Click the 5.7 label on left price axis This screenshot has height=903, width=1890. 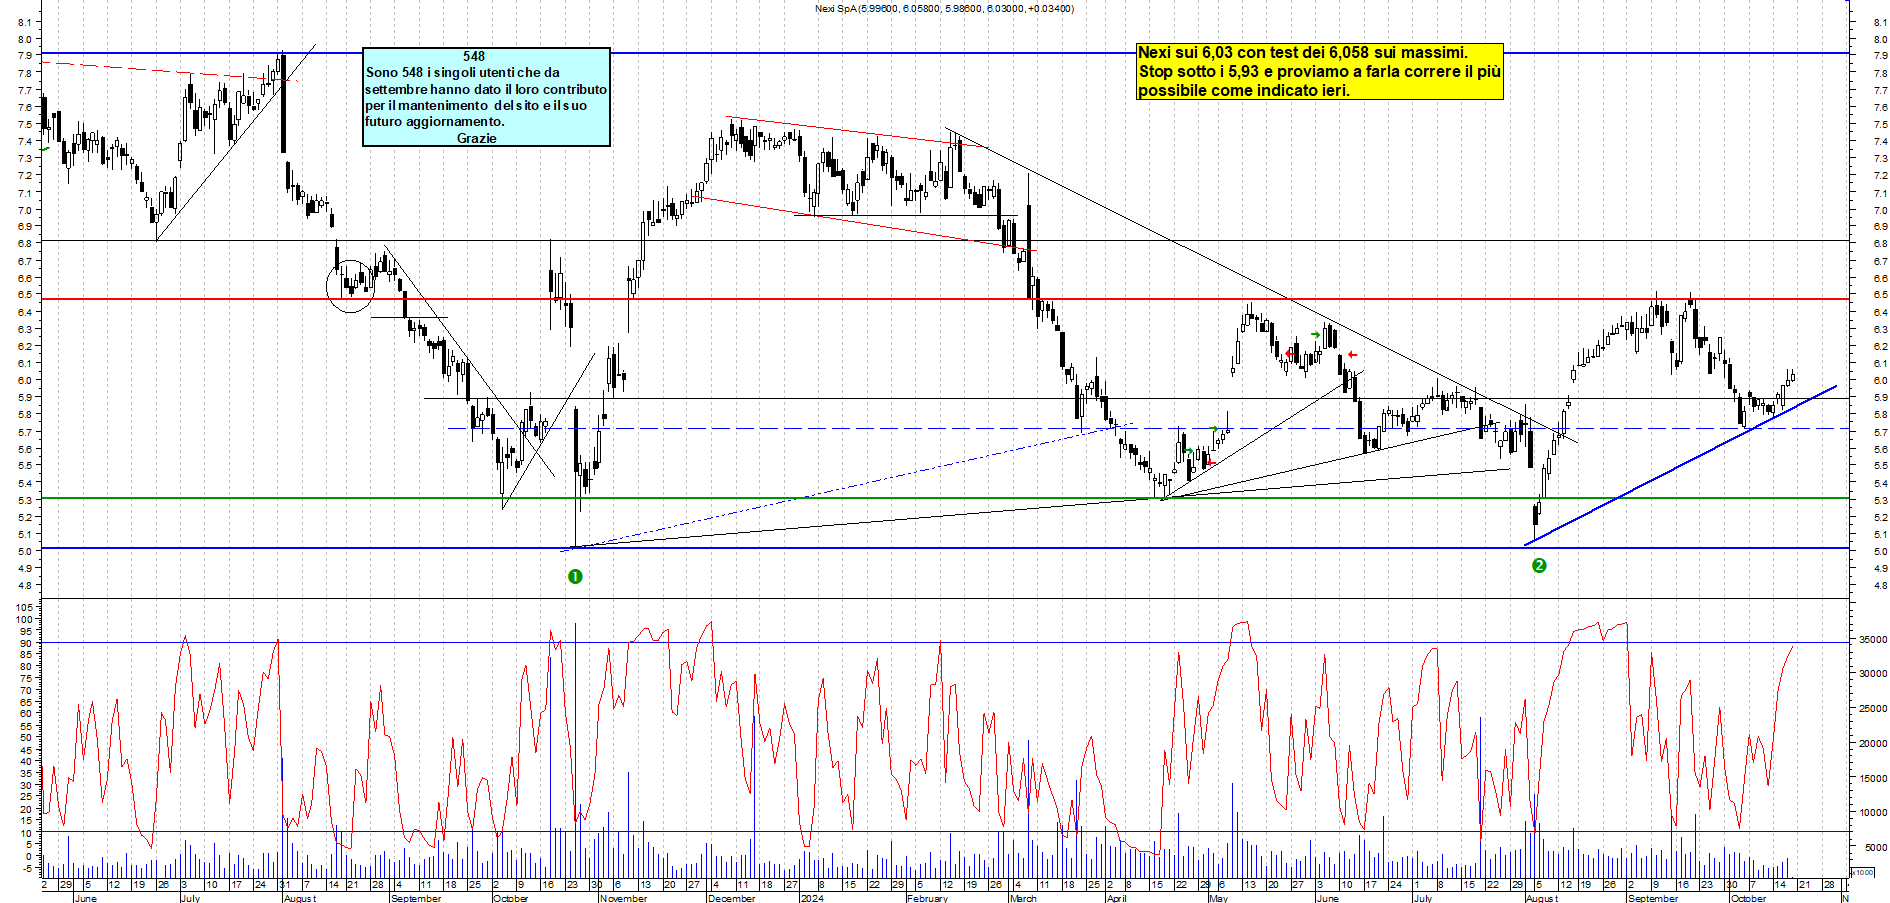pyautogui.click(x=24, y=432)
